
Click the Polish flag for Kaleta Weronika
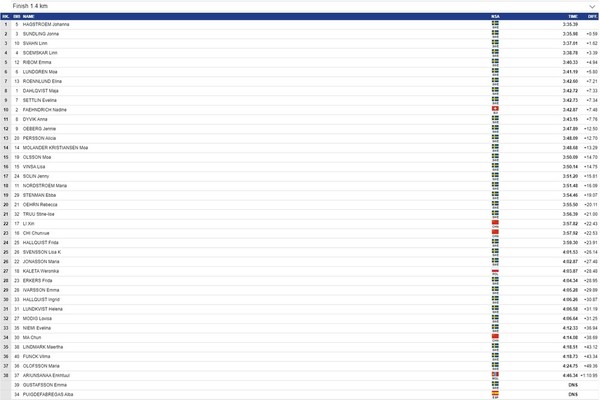495,270
